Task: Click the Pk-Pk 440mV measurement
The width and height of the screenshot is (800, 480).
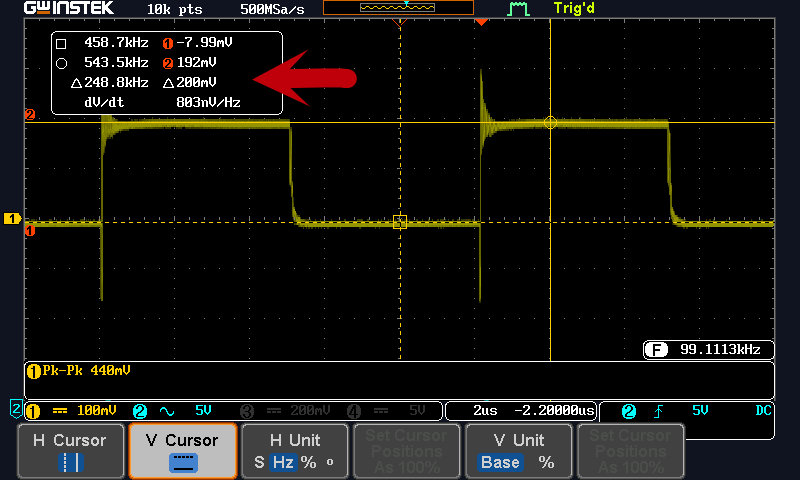Action: pyautogui.click(x=86, y=370)
